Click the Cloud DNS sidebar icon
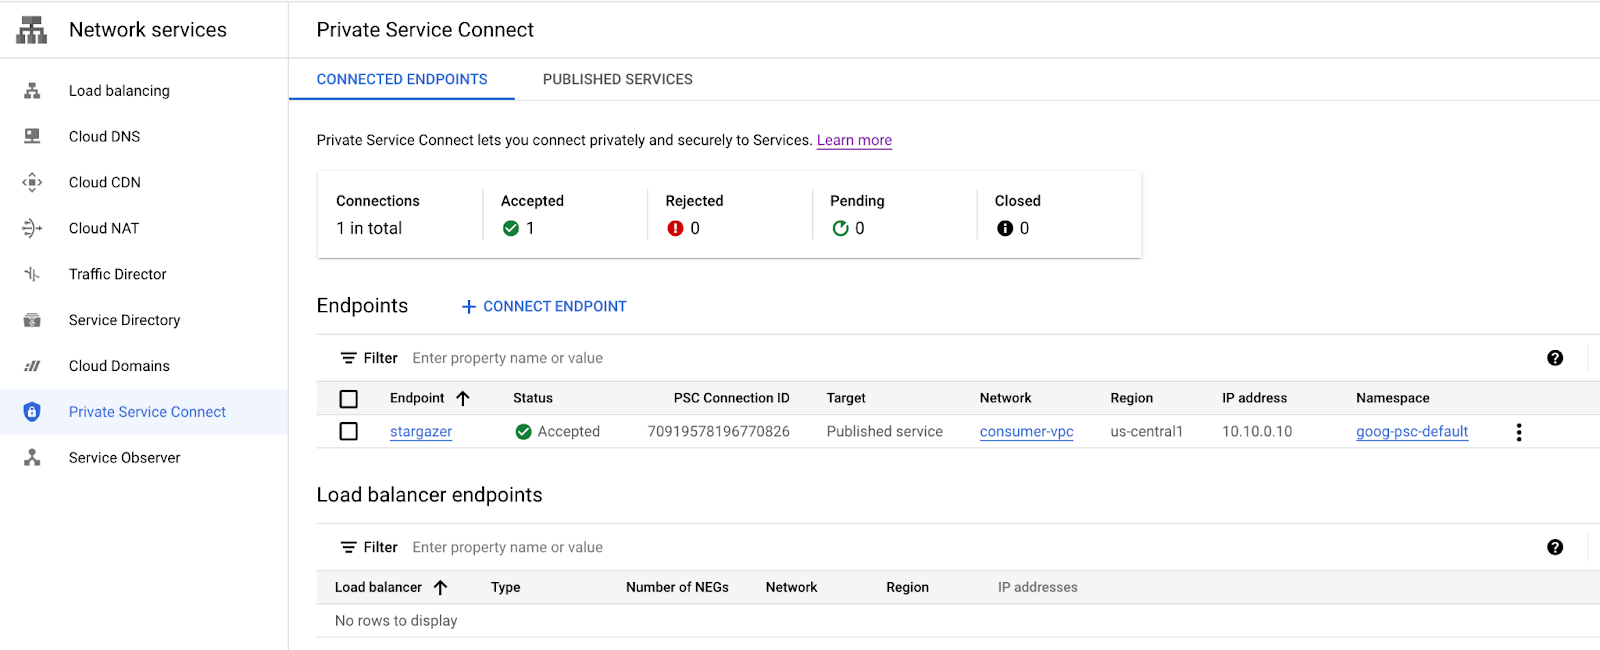The height and width of the screenshot is (650, 1600). (32, 137)
